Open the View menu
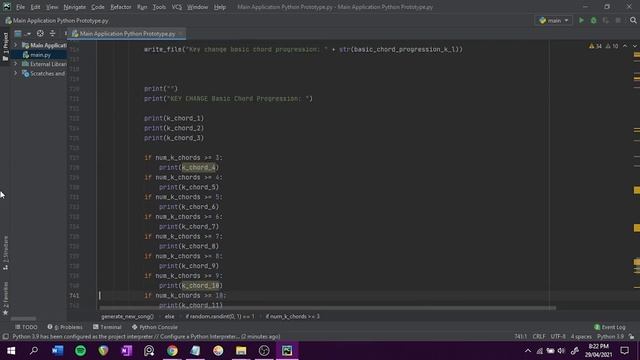 tap(52, 7)
